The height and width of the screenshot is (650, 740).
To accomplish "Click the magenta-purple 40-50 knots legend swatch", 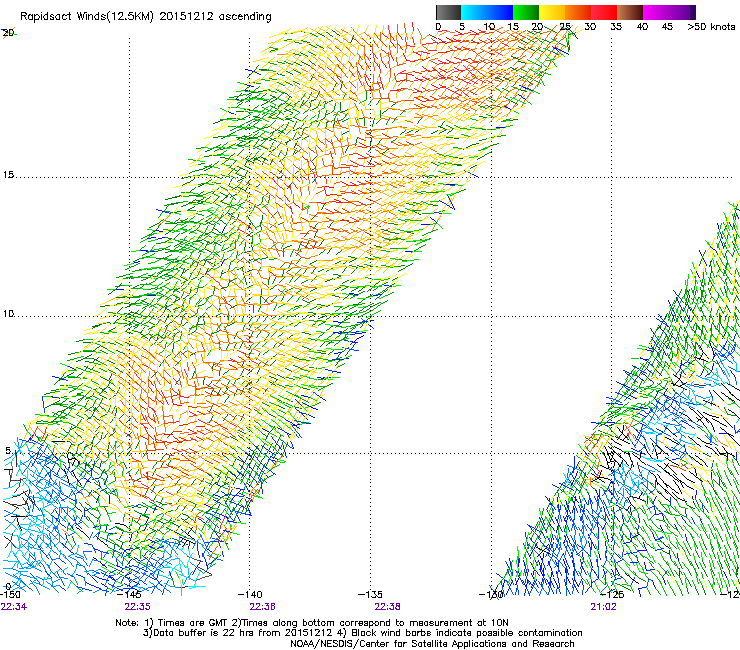I will pos(669,12).
